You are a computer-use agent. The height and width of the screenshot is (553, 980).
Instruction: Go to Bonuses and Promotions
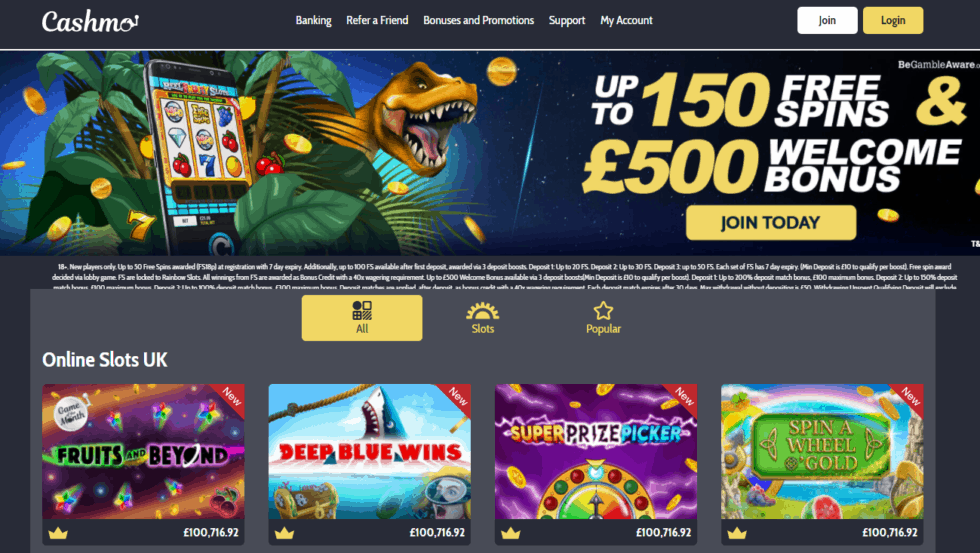(479, 21)
